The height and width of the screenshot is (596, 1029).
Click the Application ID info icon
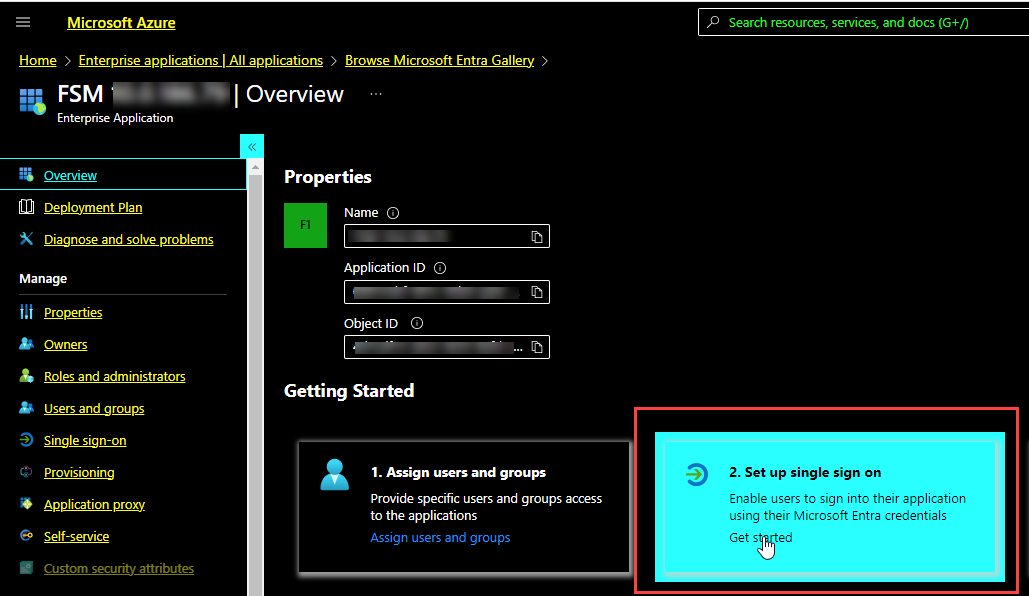click(440, 268)
